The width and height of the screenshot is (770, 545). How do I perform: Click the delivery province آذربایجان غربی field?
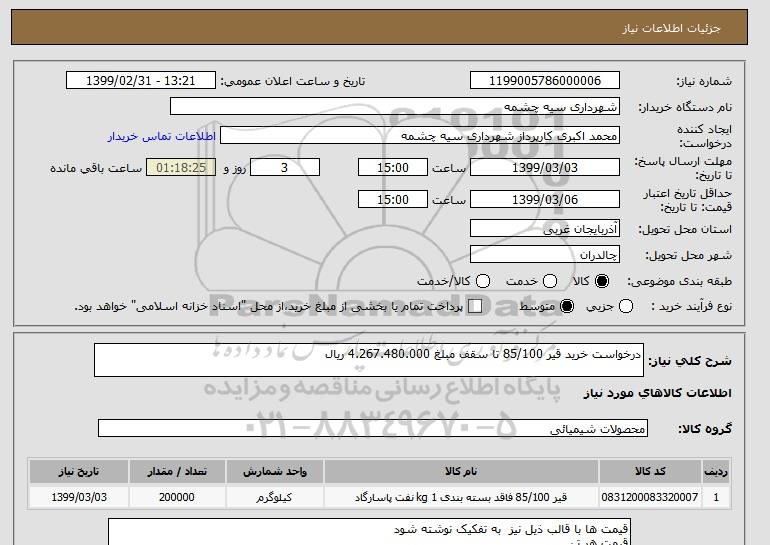(x=545, y=229)
